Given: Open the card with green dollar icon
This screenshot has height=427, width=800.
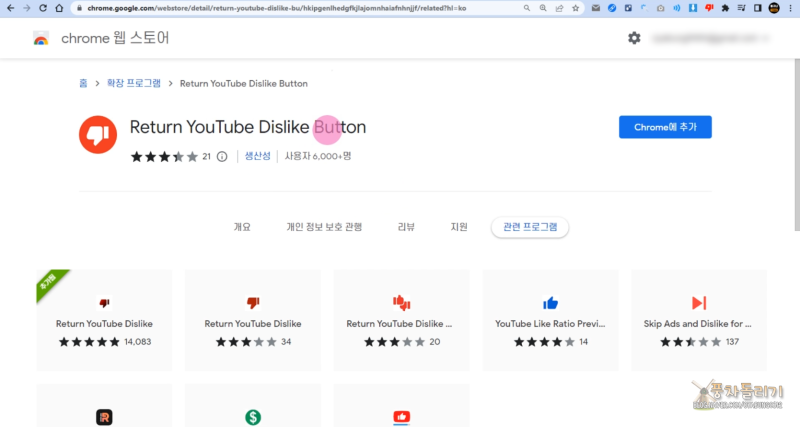Looking at the screenshot, I should click(x=253, y=406).
